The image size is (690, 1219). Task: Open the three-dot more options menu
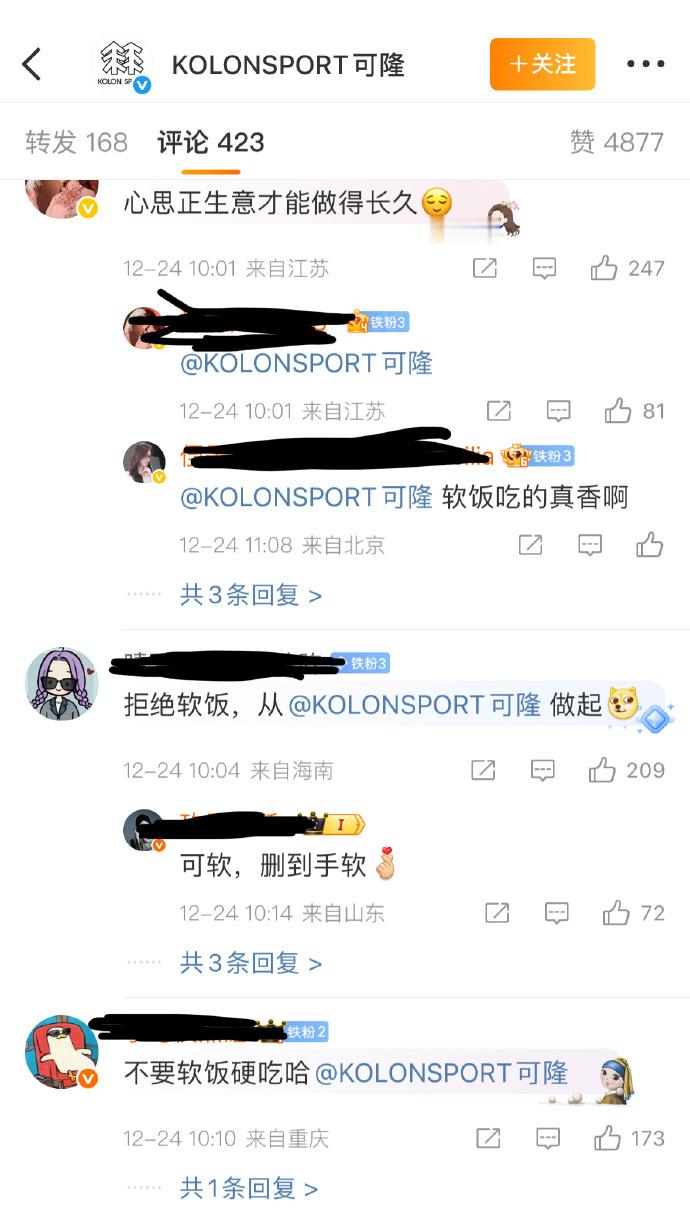point(645,65)
